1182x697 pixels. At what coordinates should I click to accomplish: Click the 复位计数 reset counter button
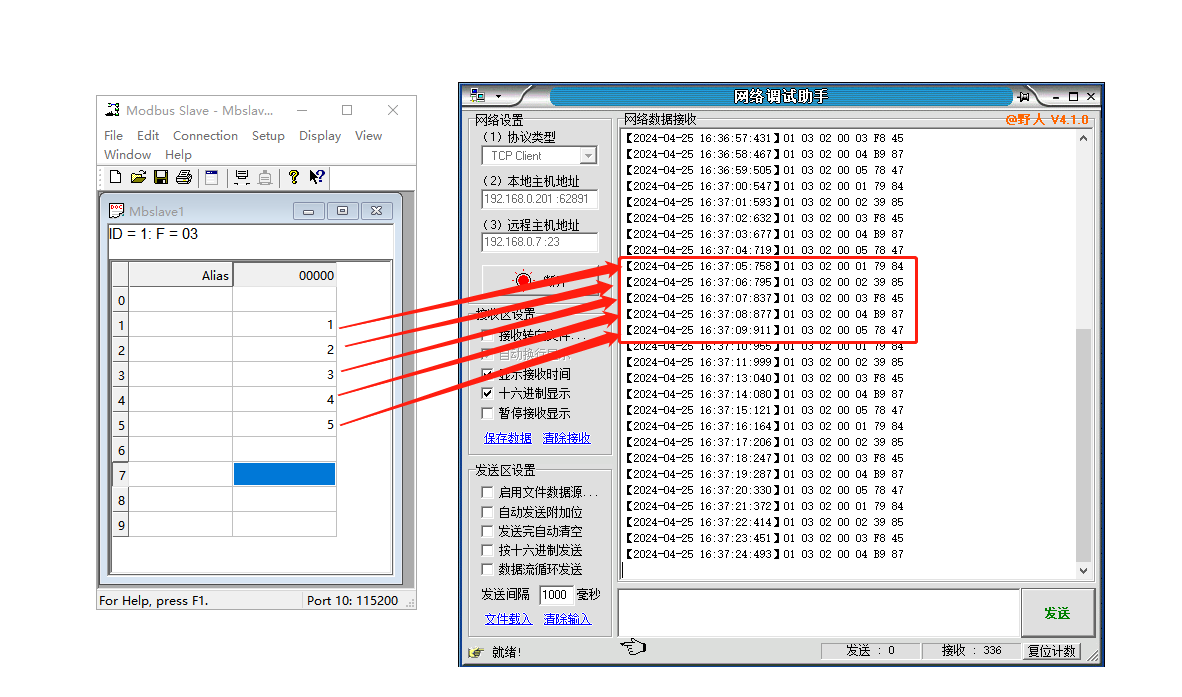[1052, 651]
